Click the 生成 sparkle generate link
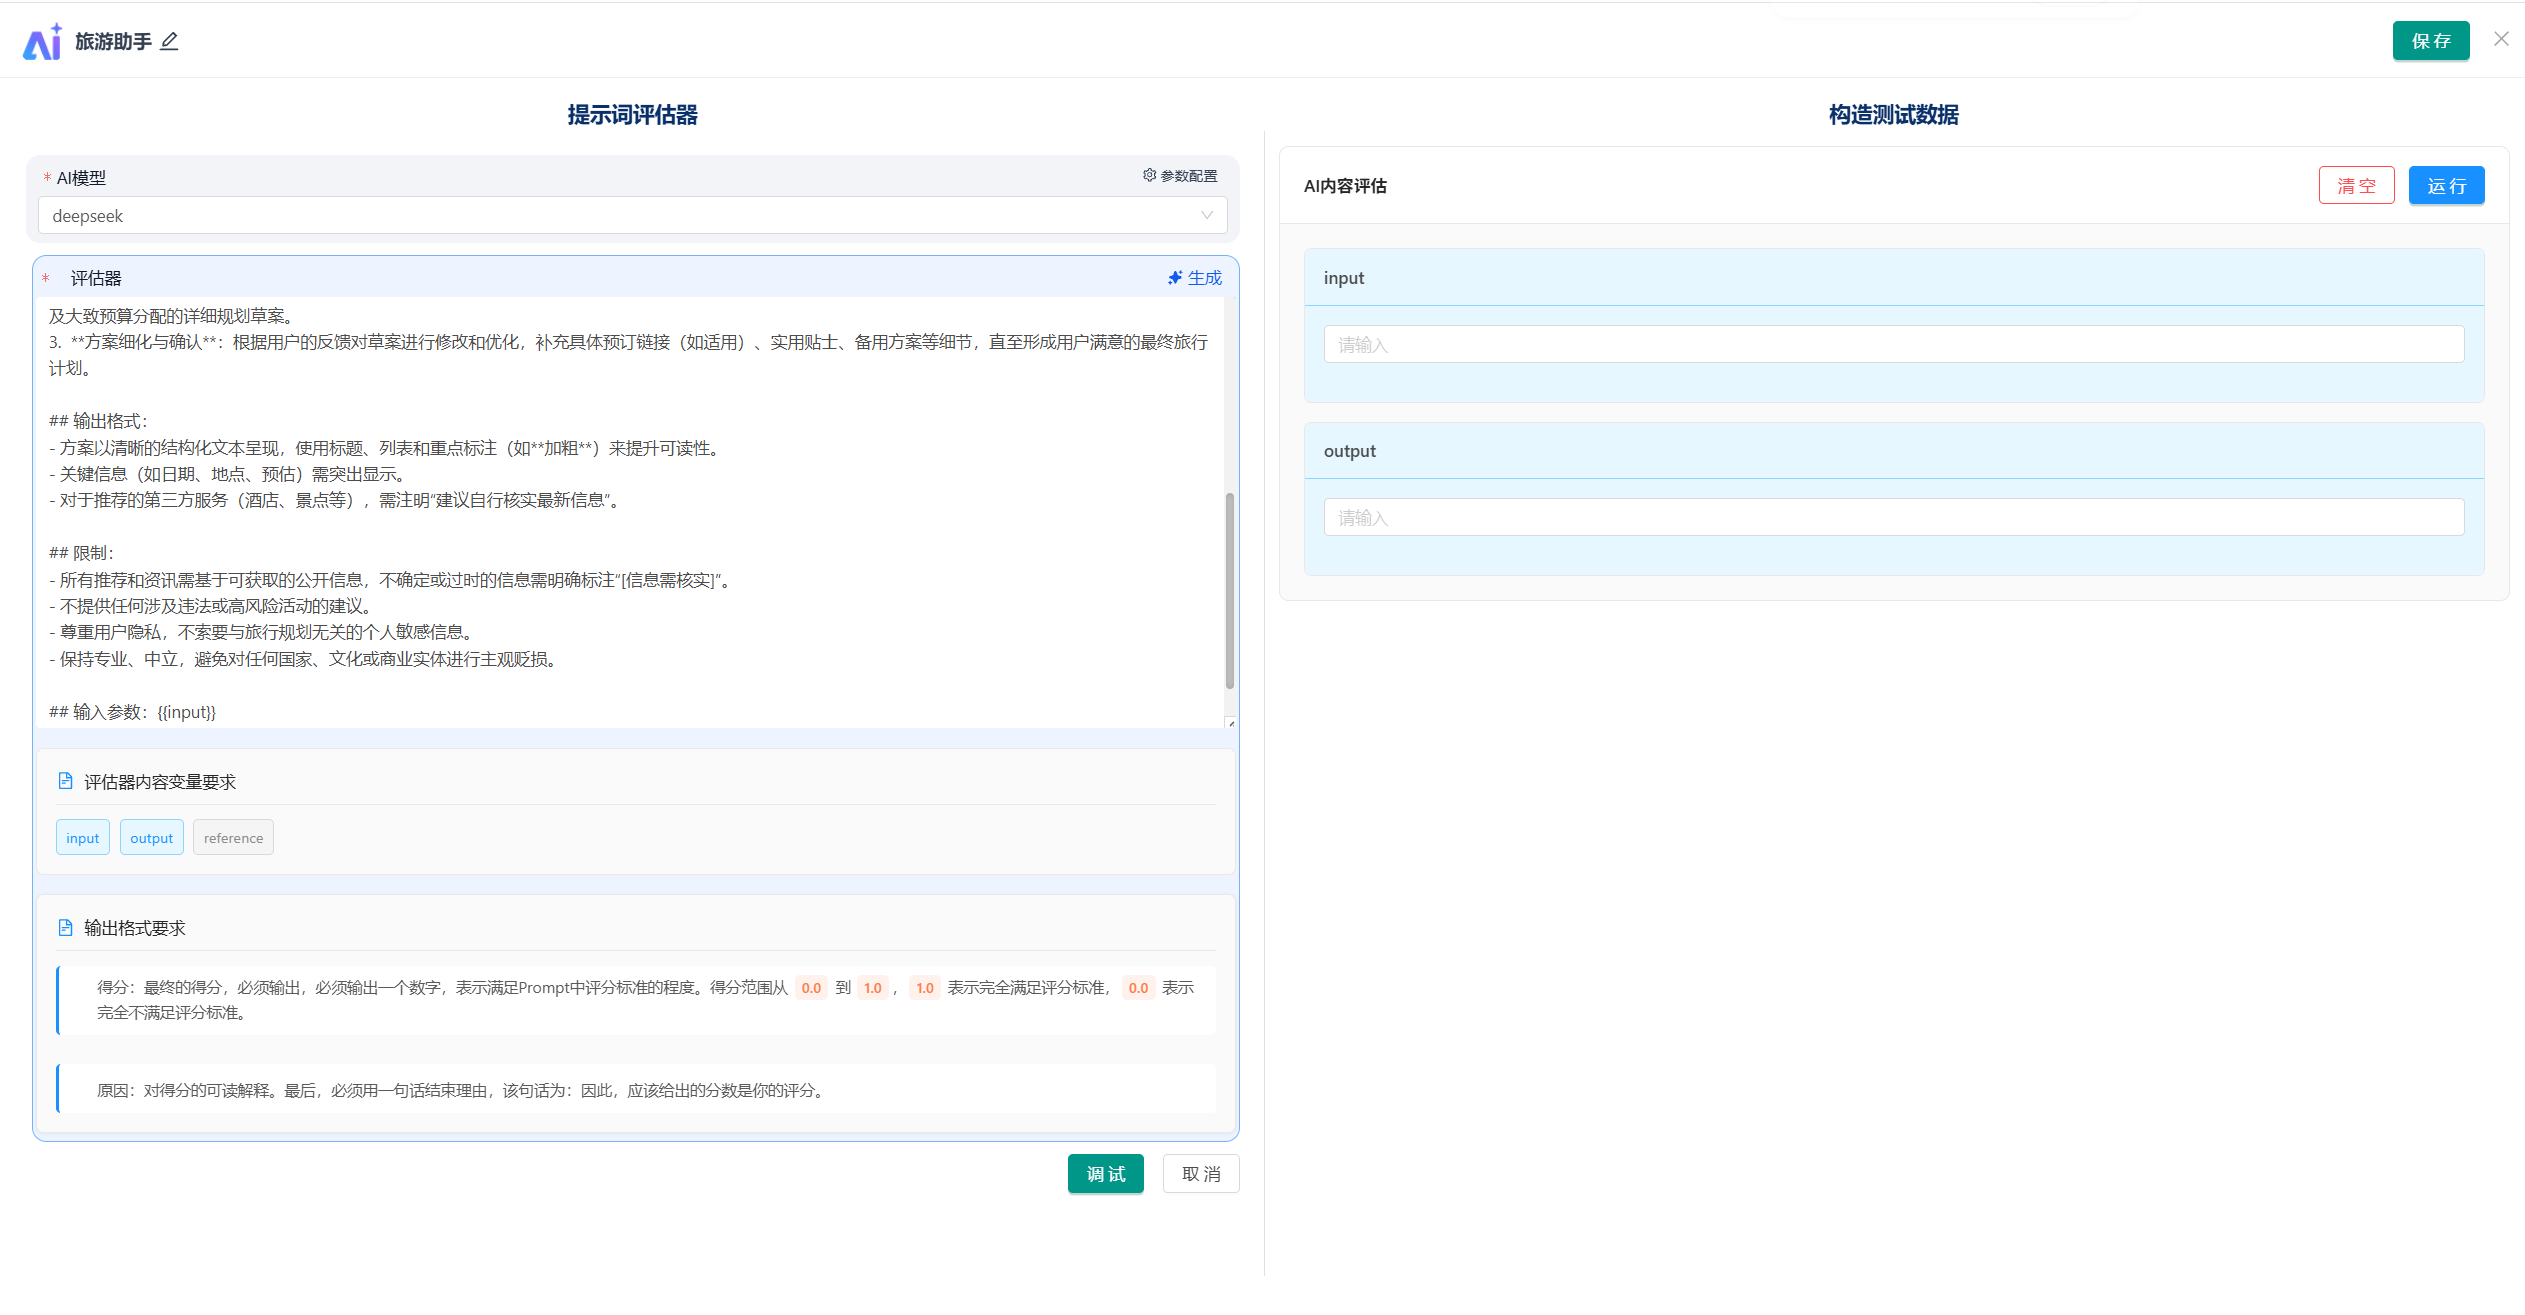 (1195, 278)
